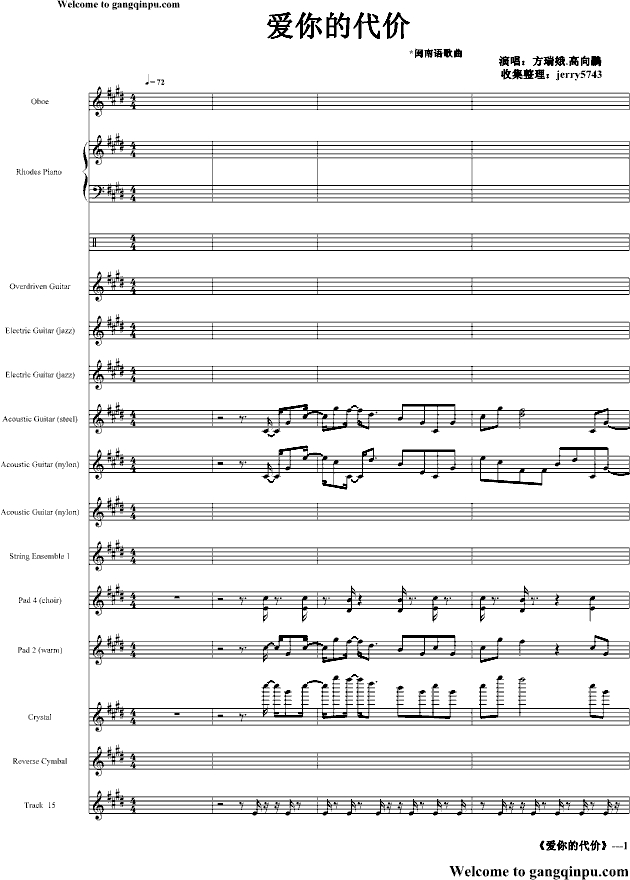Click the Oboe staff treble clef
630x880 pixels.
[98, 102]
